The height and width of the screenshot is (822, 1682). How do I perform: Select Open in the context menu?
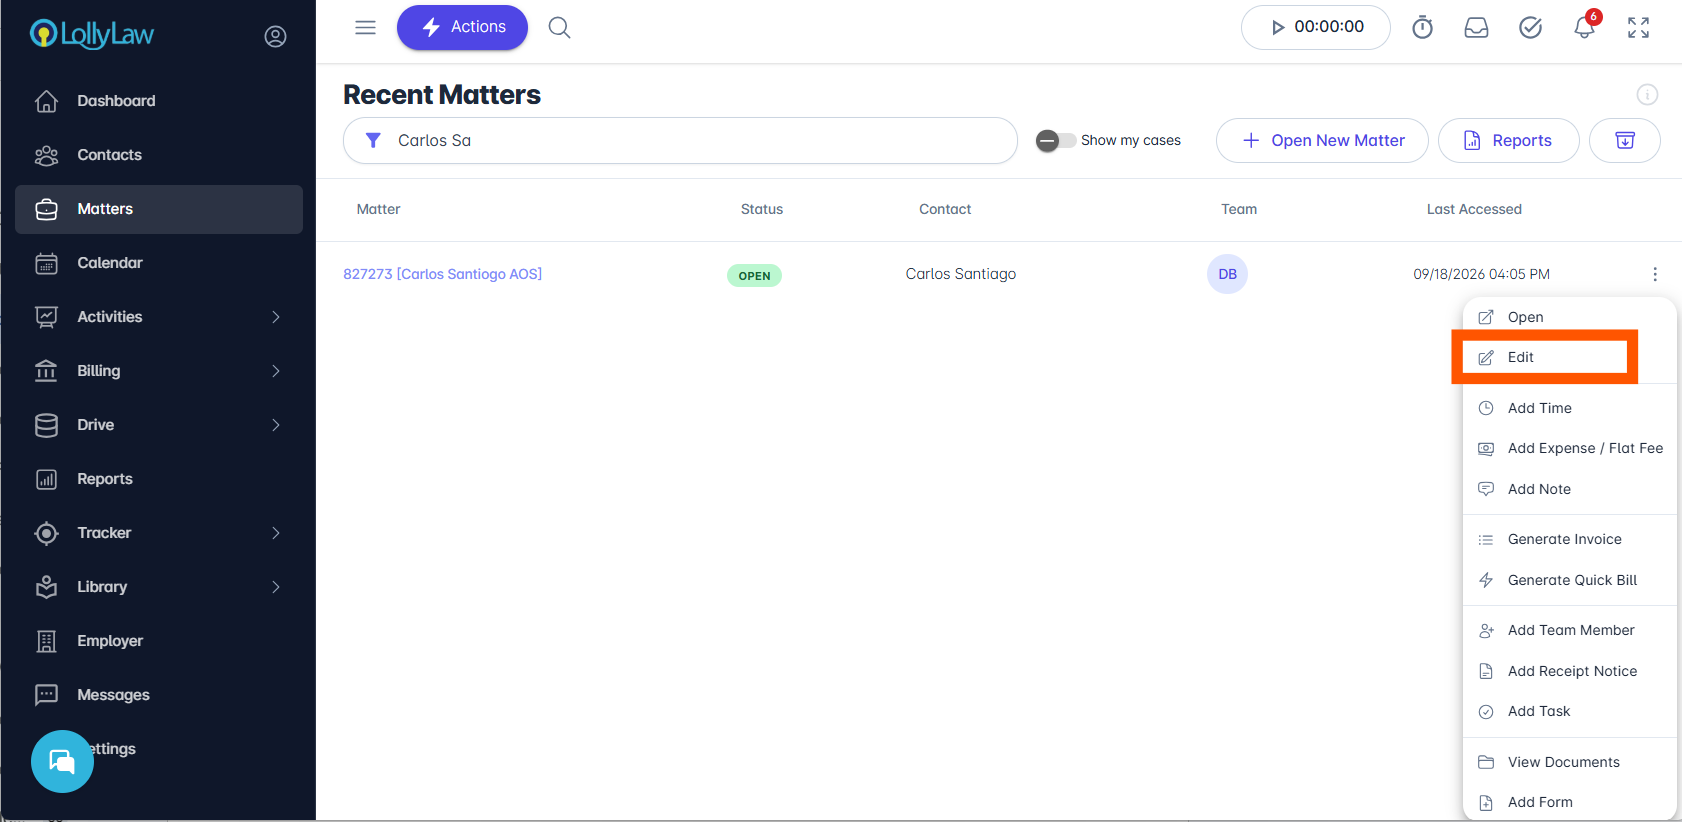click(x=1569, y=317)
